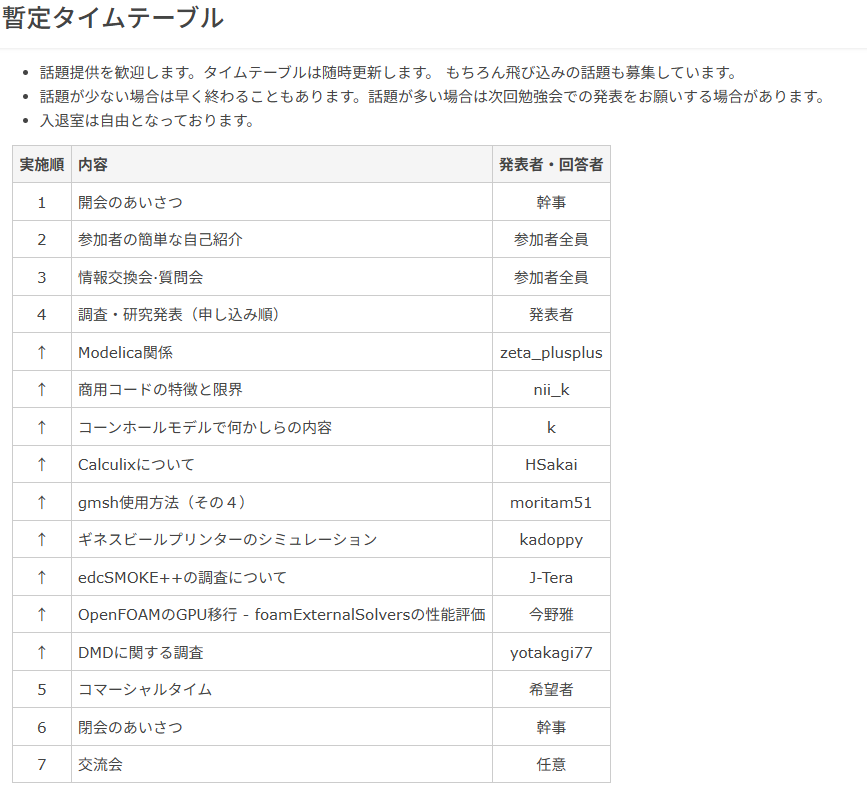This screenshot has width=867, height=792.
Task: Click the bullet text 入退室は自由となっております。
Action: click(147, 120)
